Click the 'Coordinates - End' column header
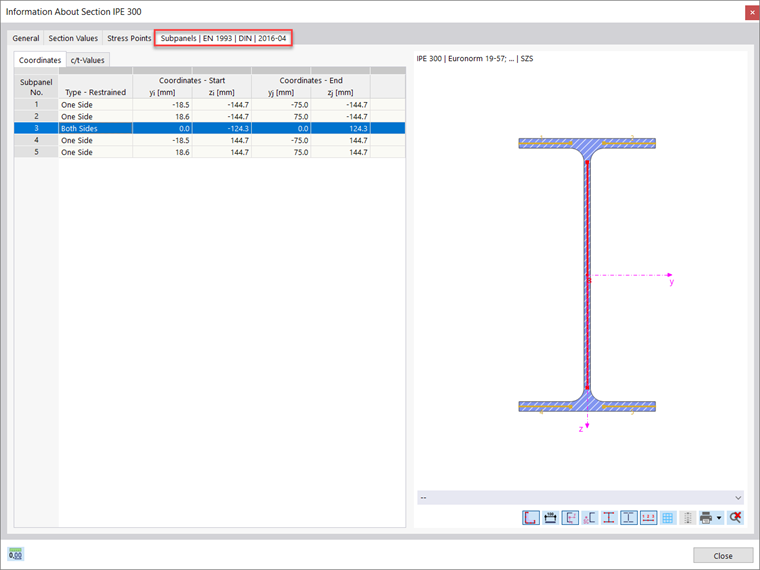This screenshot has height=570, width=760. [311, 80]
